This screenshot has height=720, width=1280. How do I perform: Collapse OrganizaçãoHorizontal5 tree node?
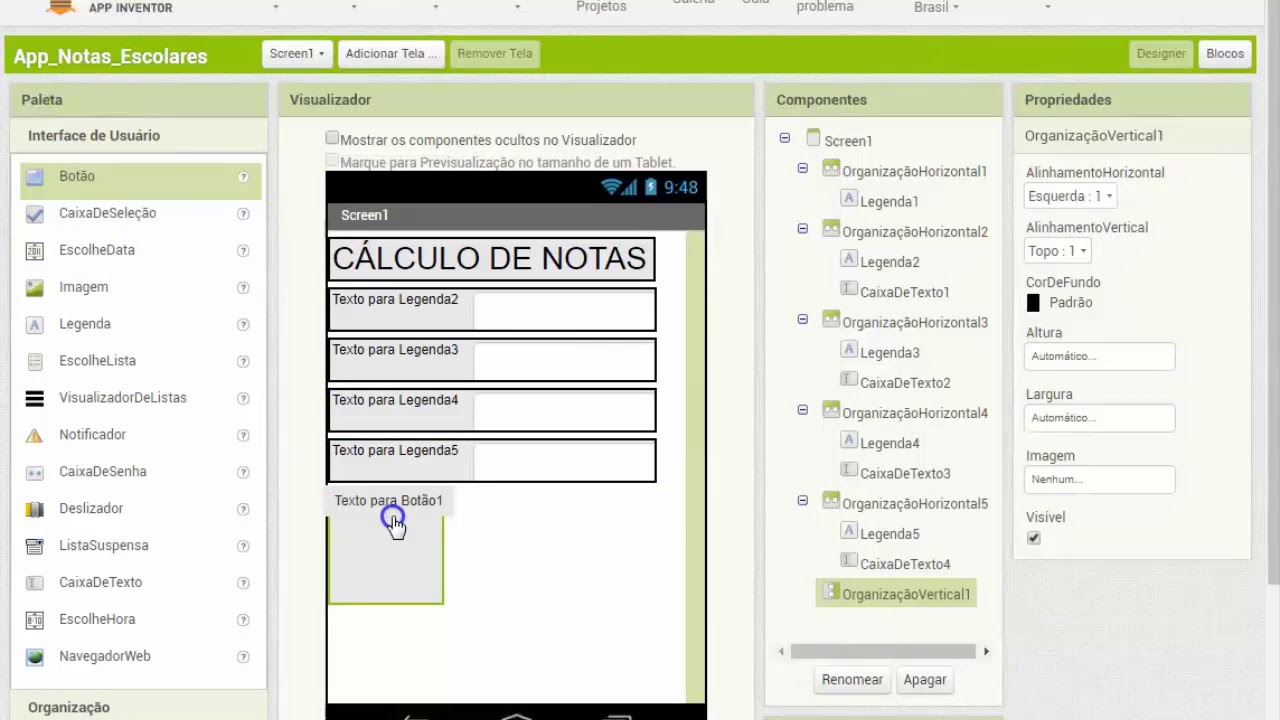(x=802, y=500)
